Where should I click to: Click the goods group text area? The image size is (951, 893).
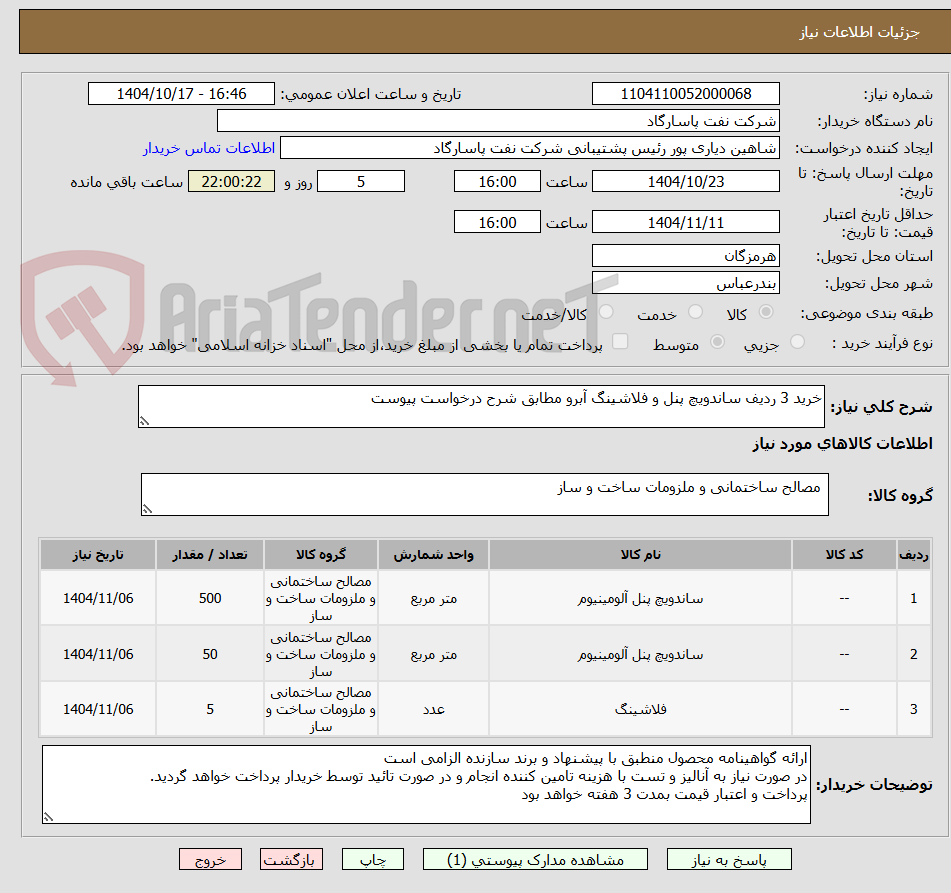pyautogui.click(x=485, y=494)
